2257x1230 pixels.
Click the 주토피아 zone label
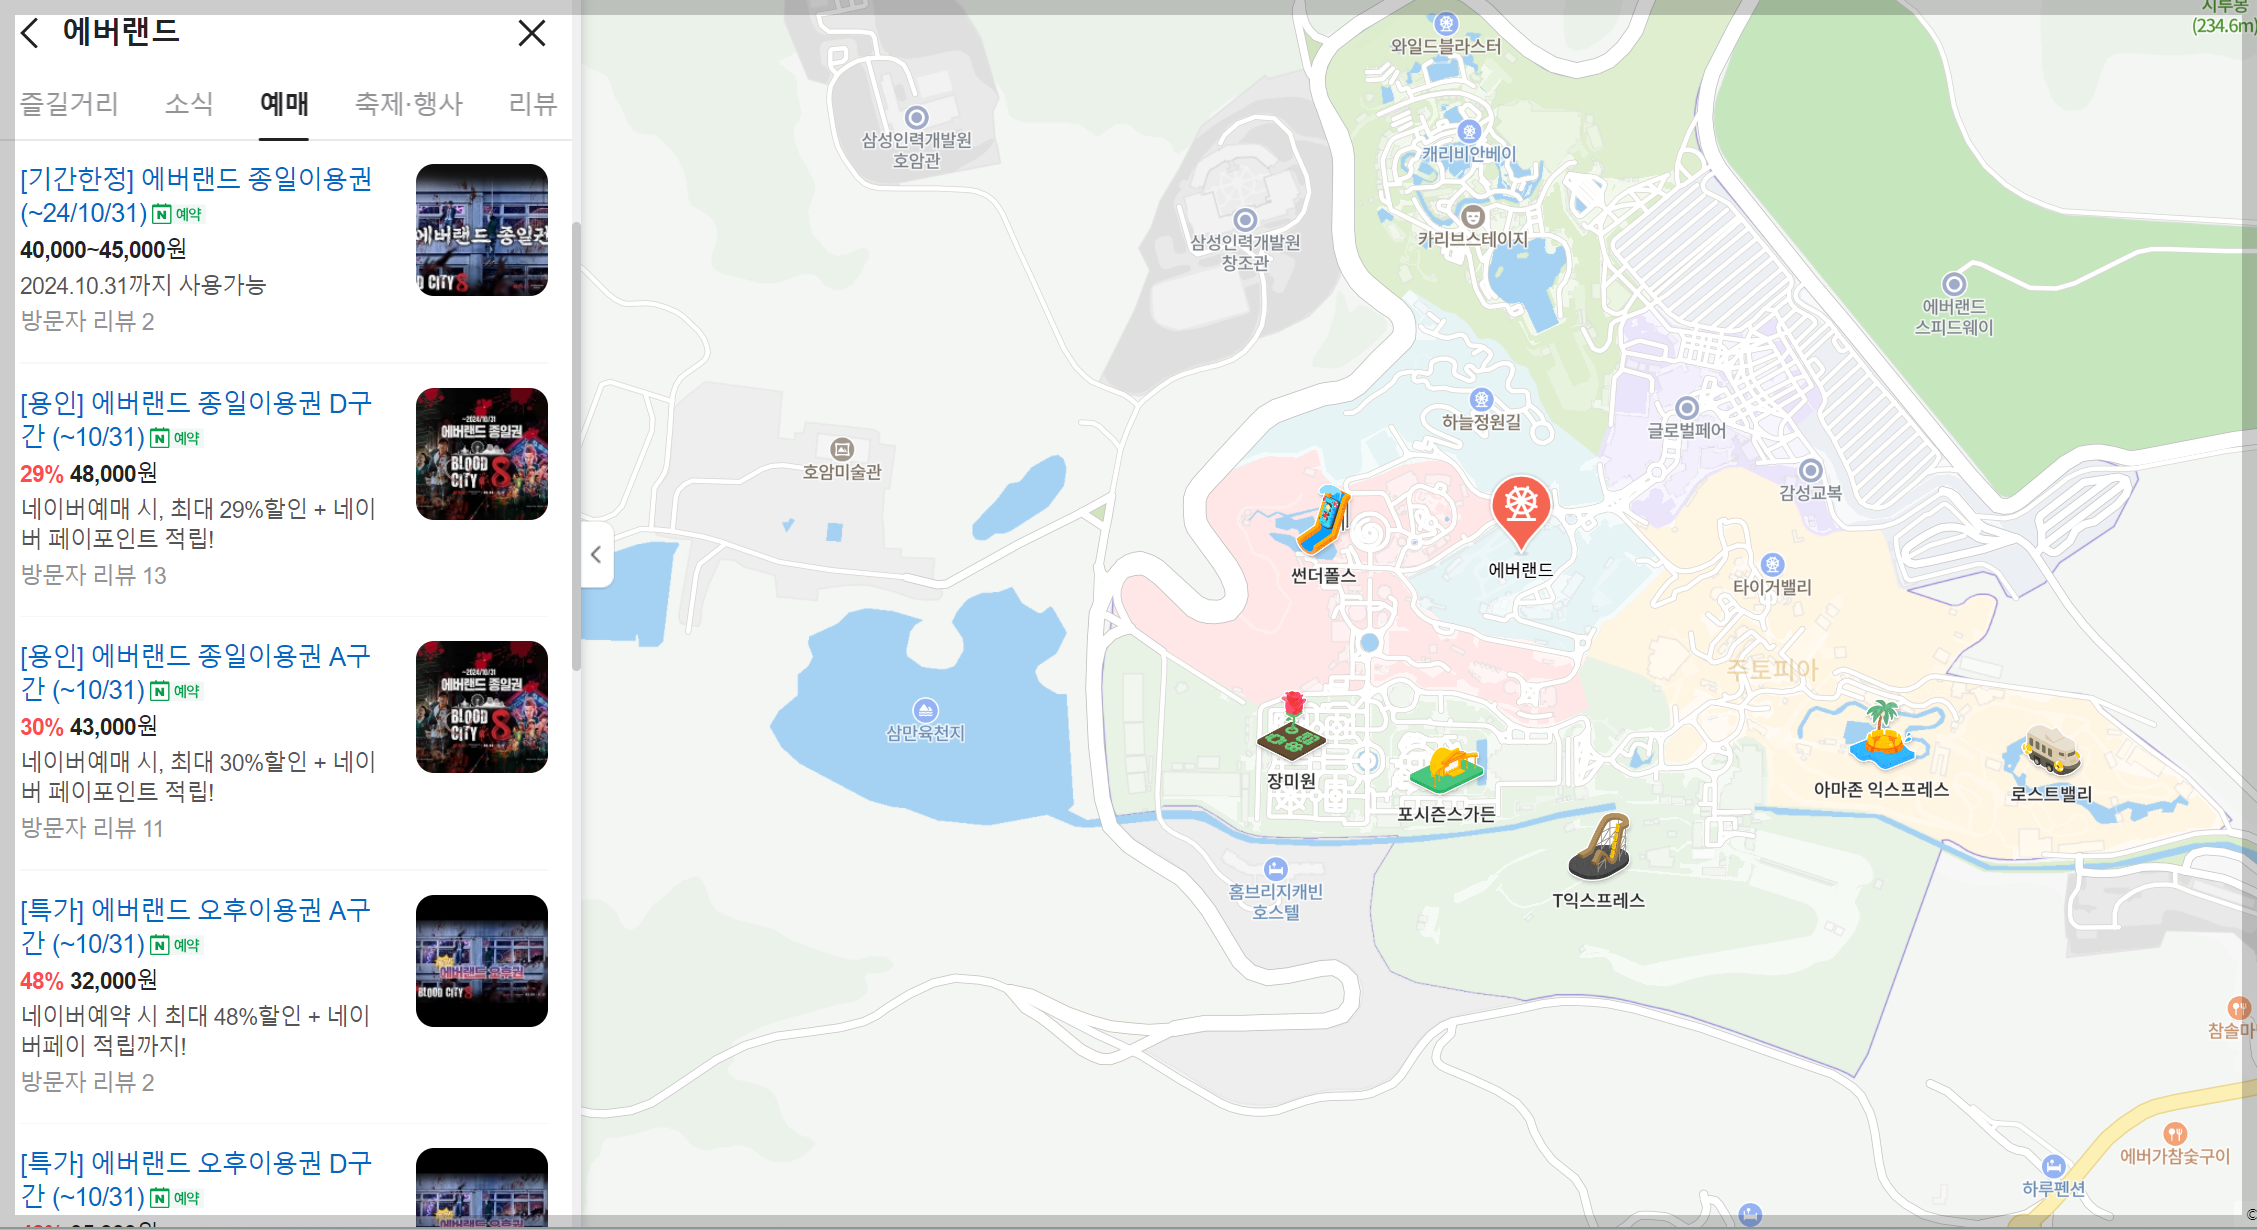click(x=1772, y=669)
